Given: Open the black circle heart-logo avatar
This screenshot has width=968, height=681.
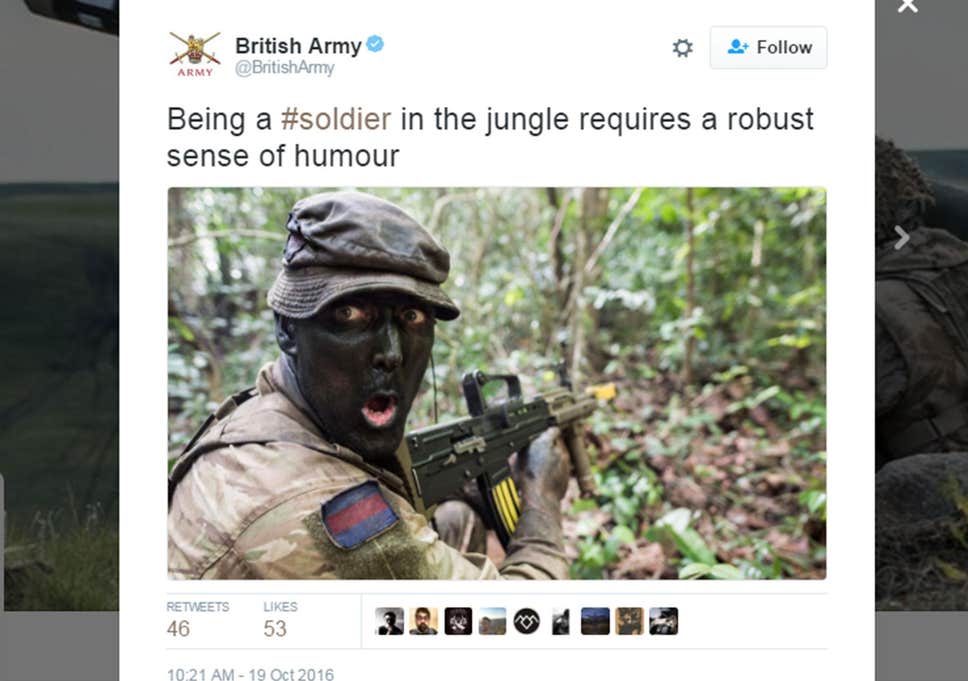Looking at the screenshot, I should [527, 621].
